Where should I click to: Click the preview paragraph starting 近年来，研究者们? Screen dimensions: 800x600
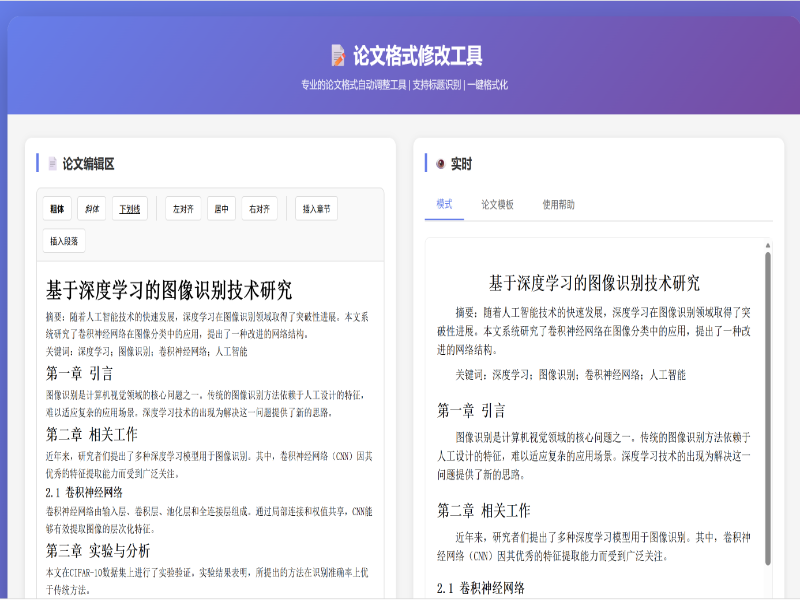pyautogui.click(x=594, y=546)
